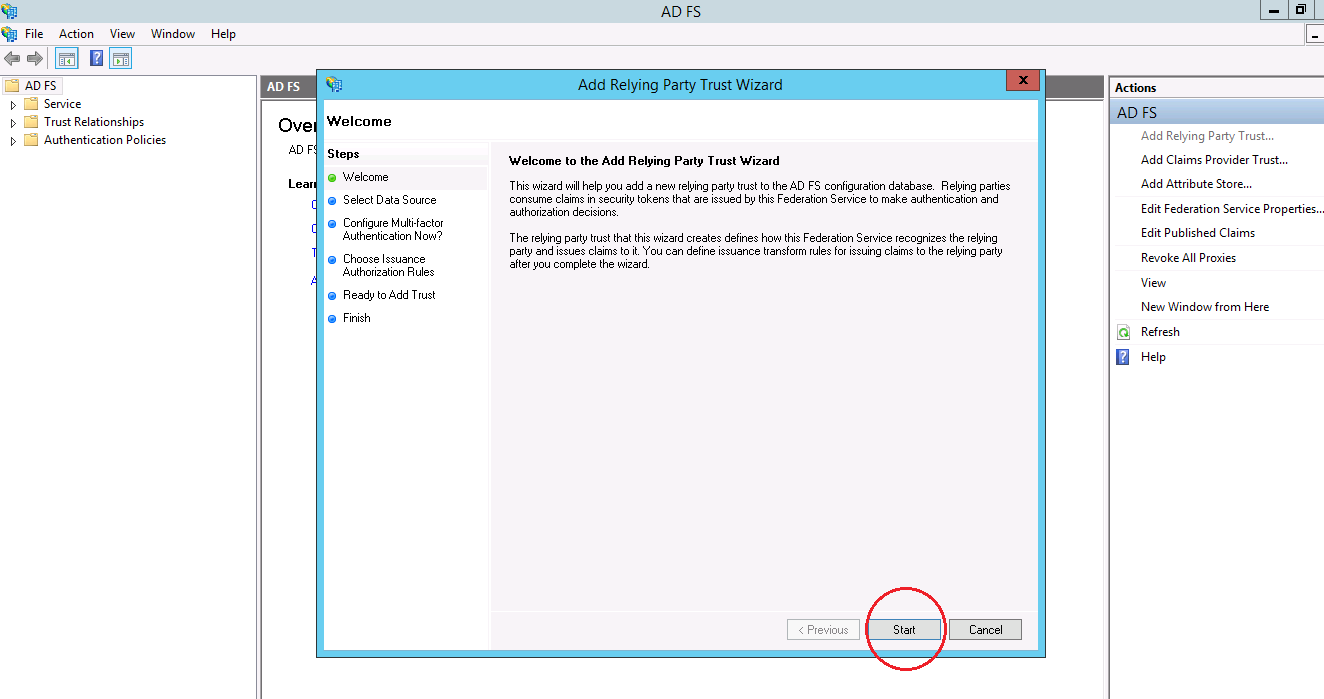Open the Action menu
This screenshot has width=1324, height=699.
pyautogui.click(x=76, y=34)
